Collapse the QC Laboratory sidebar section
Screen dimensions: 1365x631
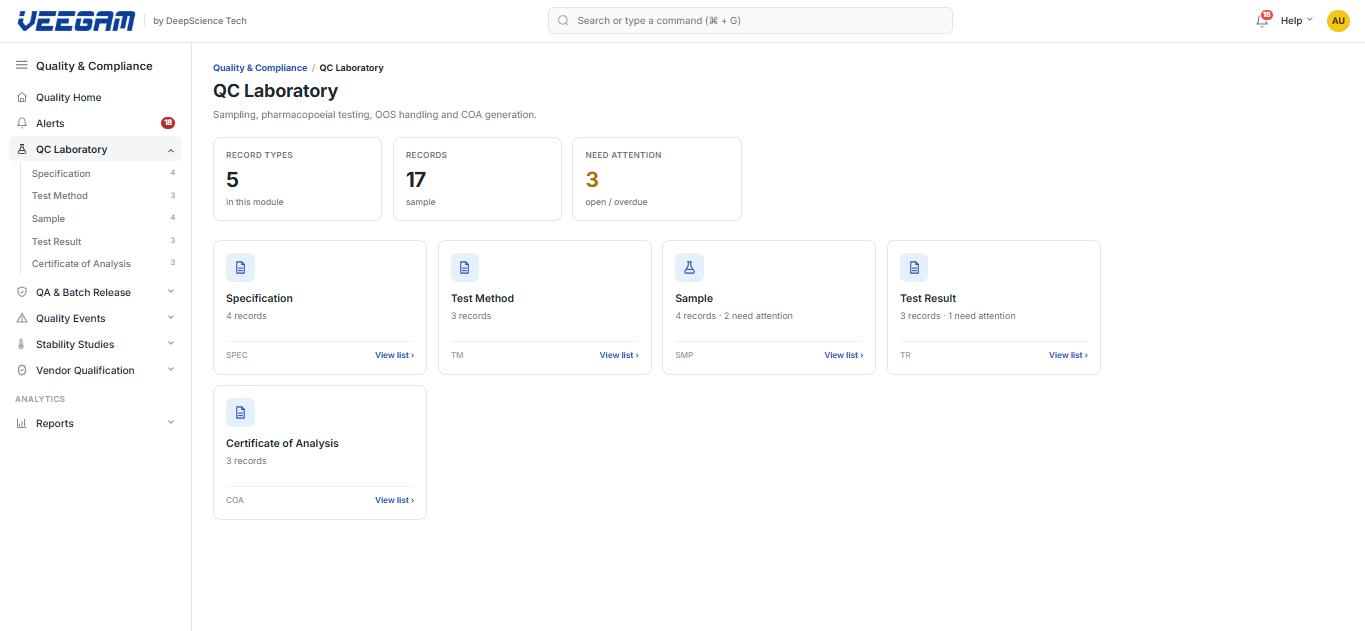(x=171, y=150)
